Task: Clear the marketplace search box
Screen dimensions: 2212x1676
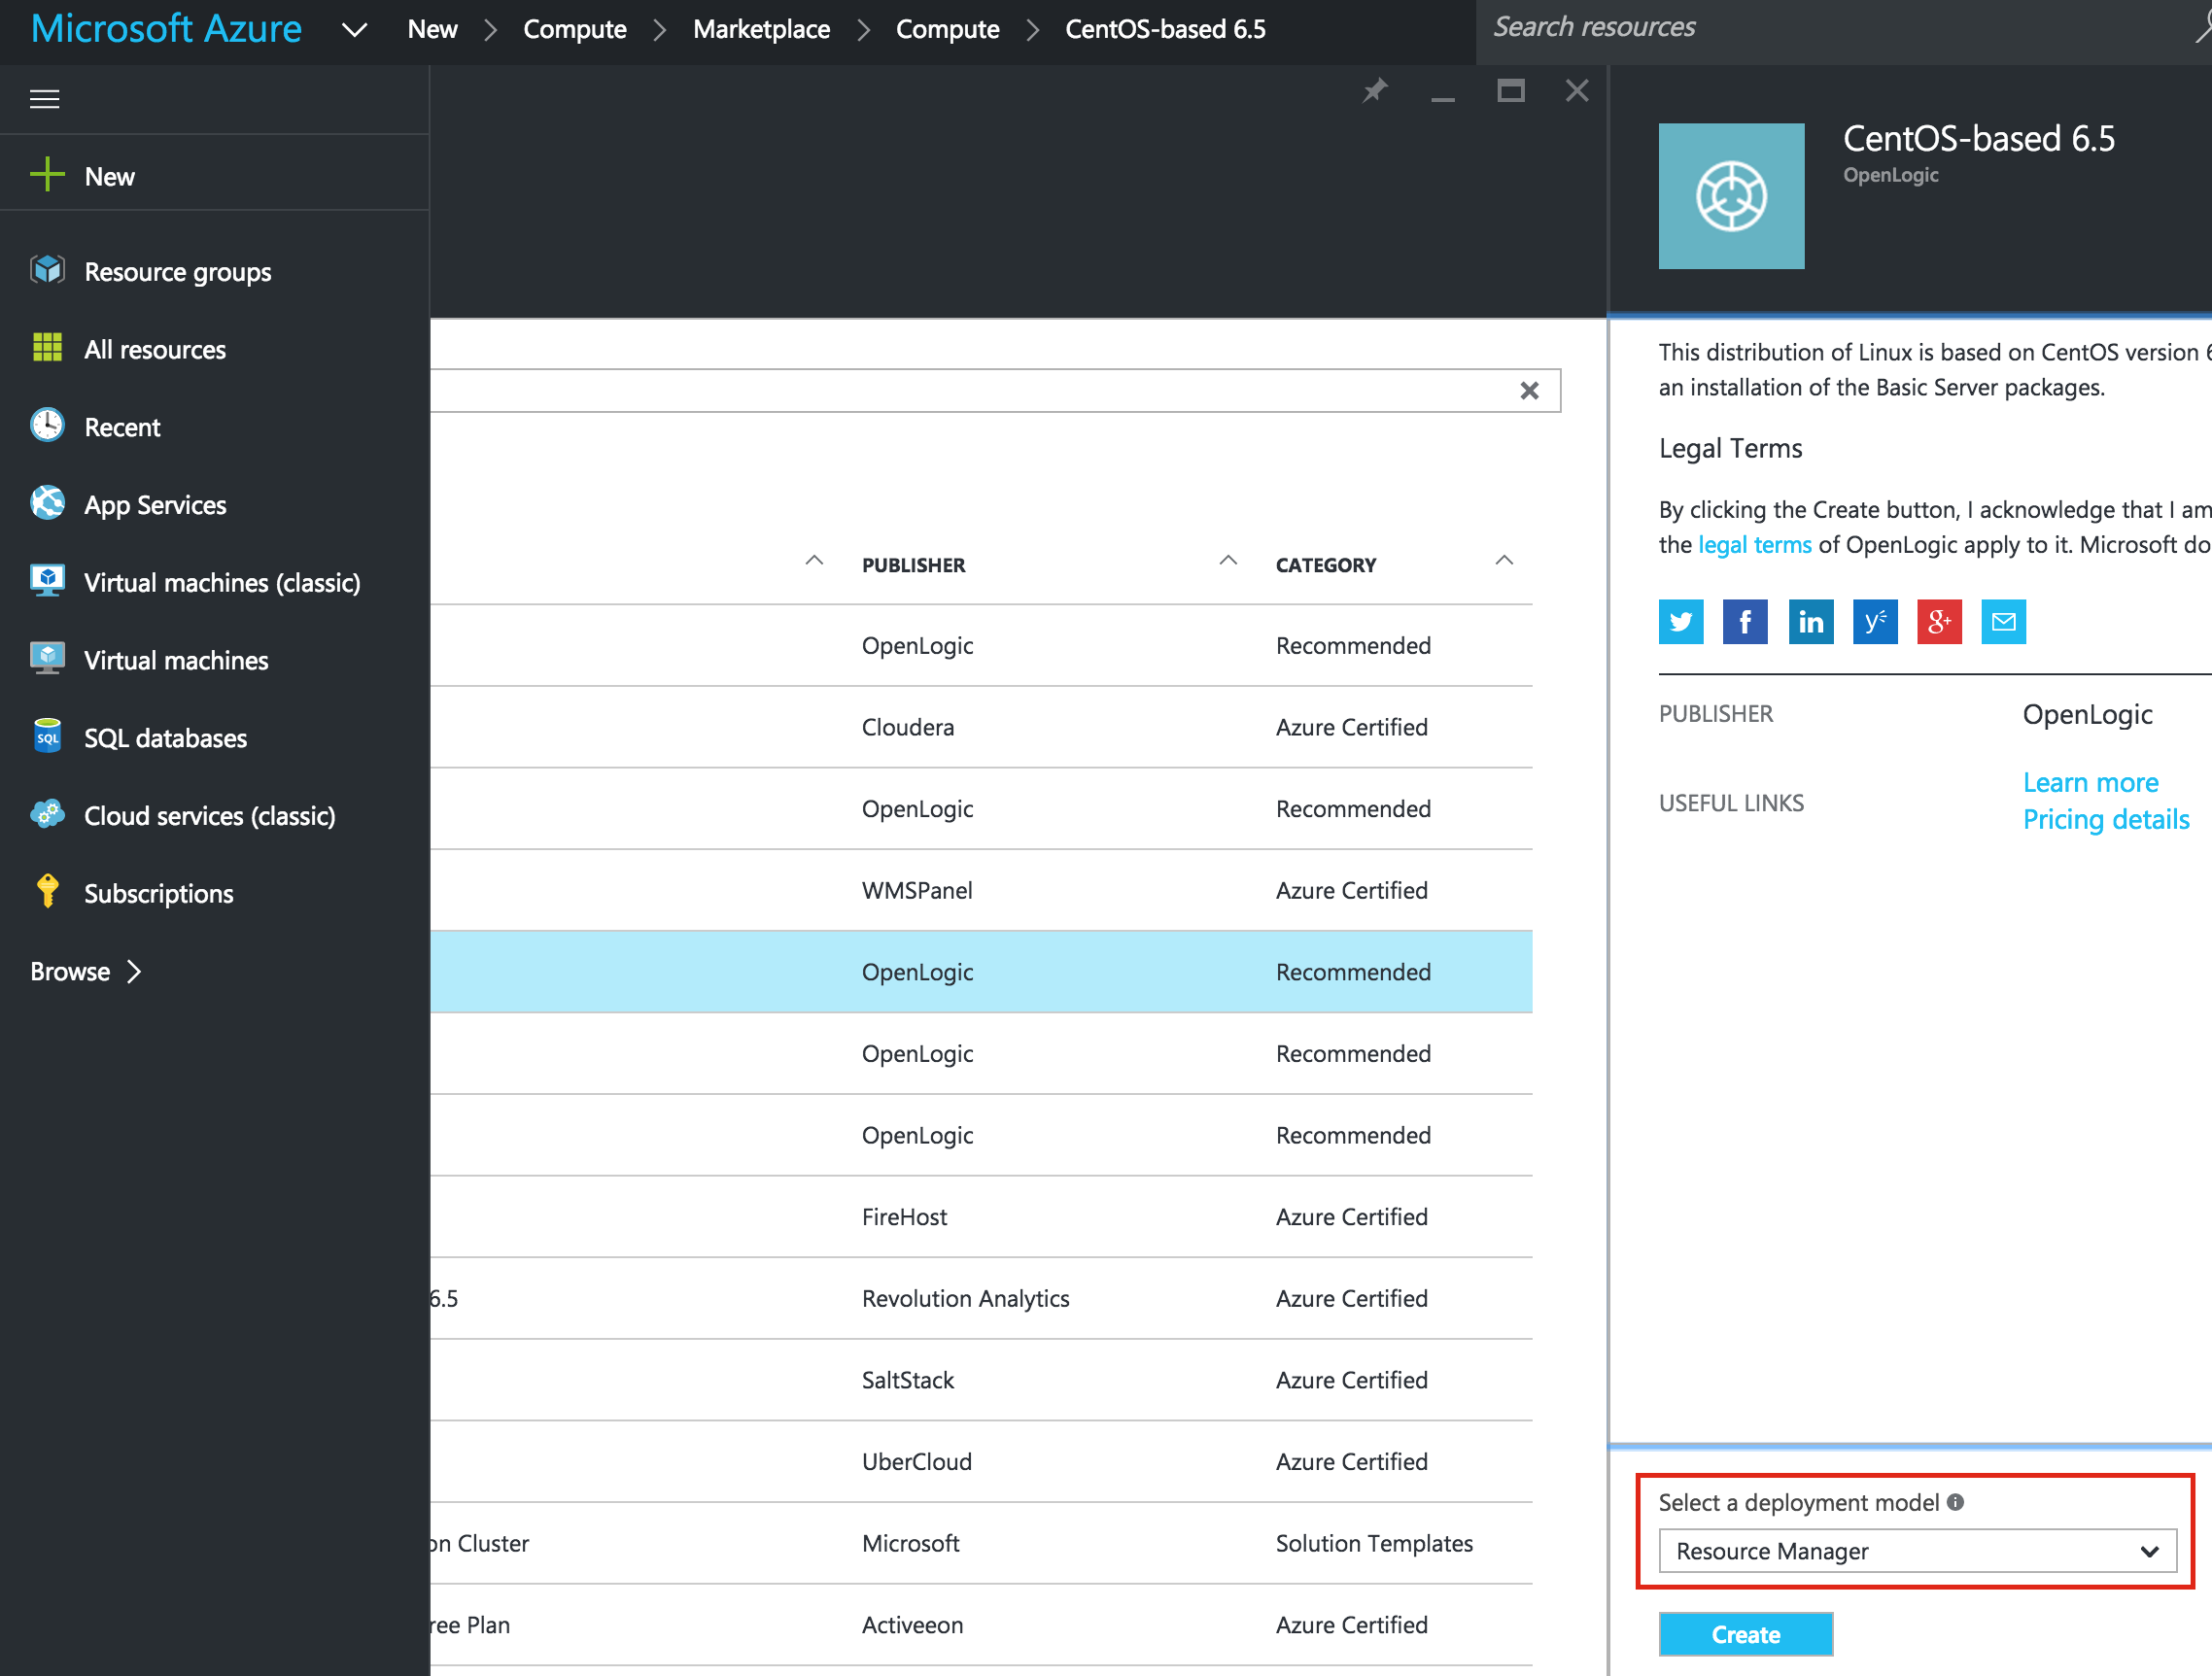Action: 1529,391
